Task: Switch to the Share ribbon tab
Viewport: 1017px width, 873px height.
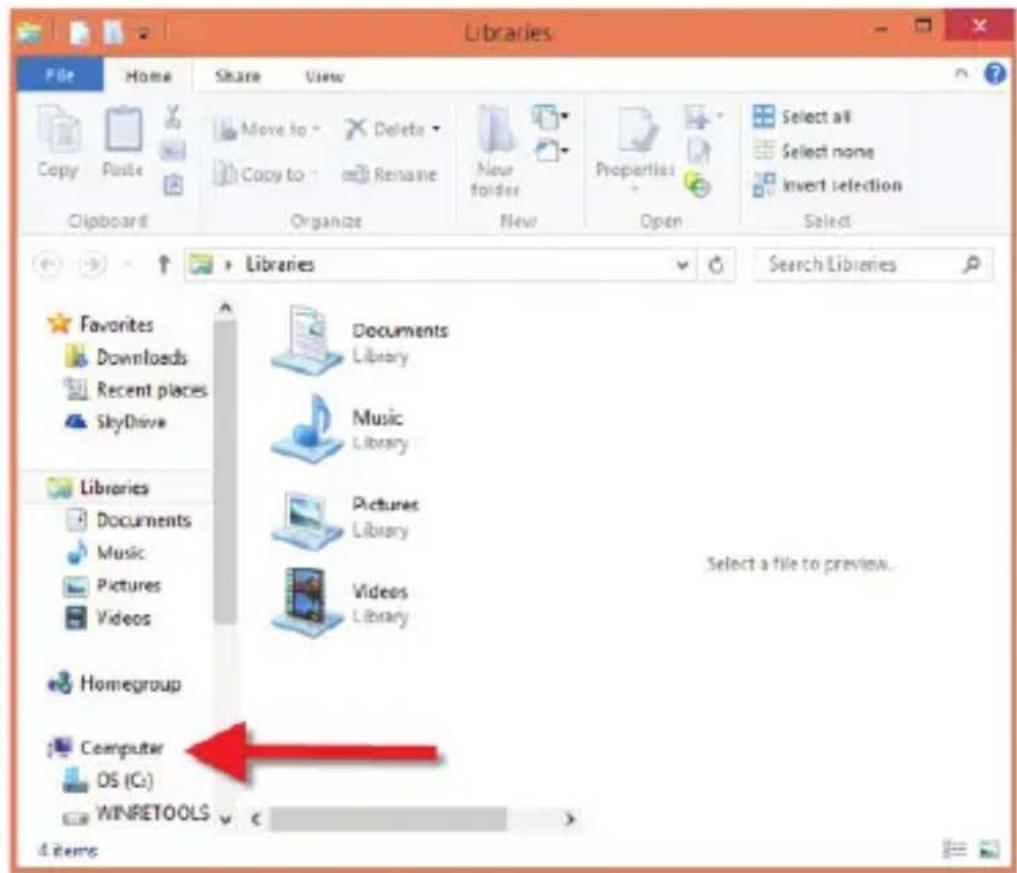Action: coord(238,76)
